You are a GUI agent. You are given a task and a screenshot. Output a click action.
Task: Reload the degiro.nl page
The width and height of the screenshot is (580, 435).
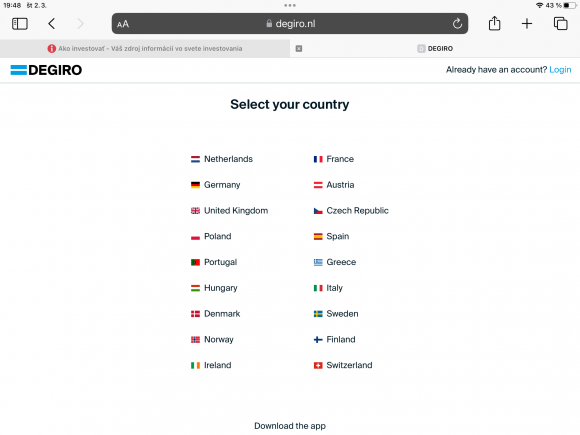click(x=457, y=24)
